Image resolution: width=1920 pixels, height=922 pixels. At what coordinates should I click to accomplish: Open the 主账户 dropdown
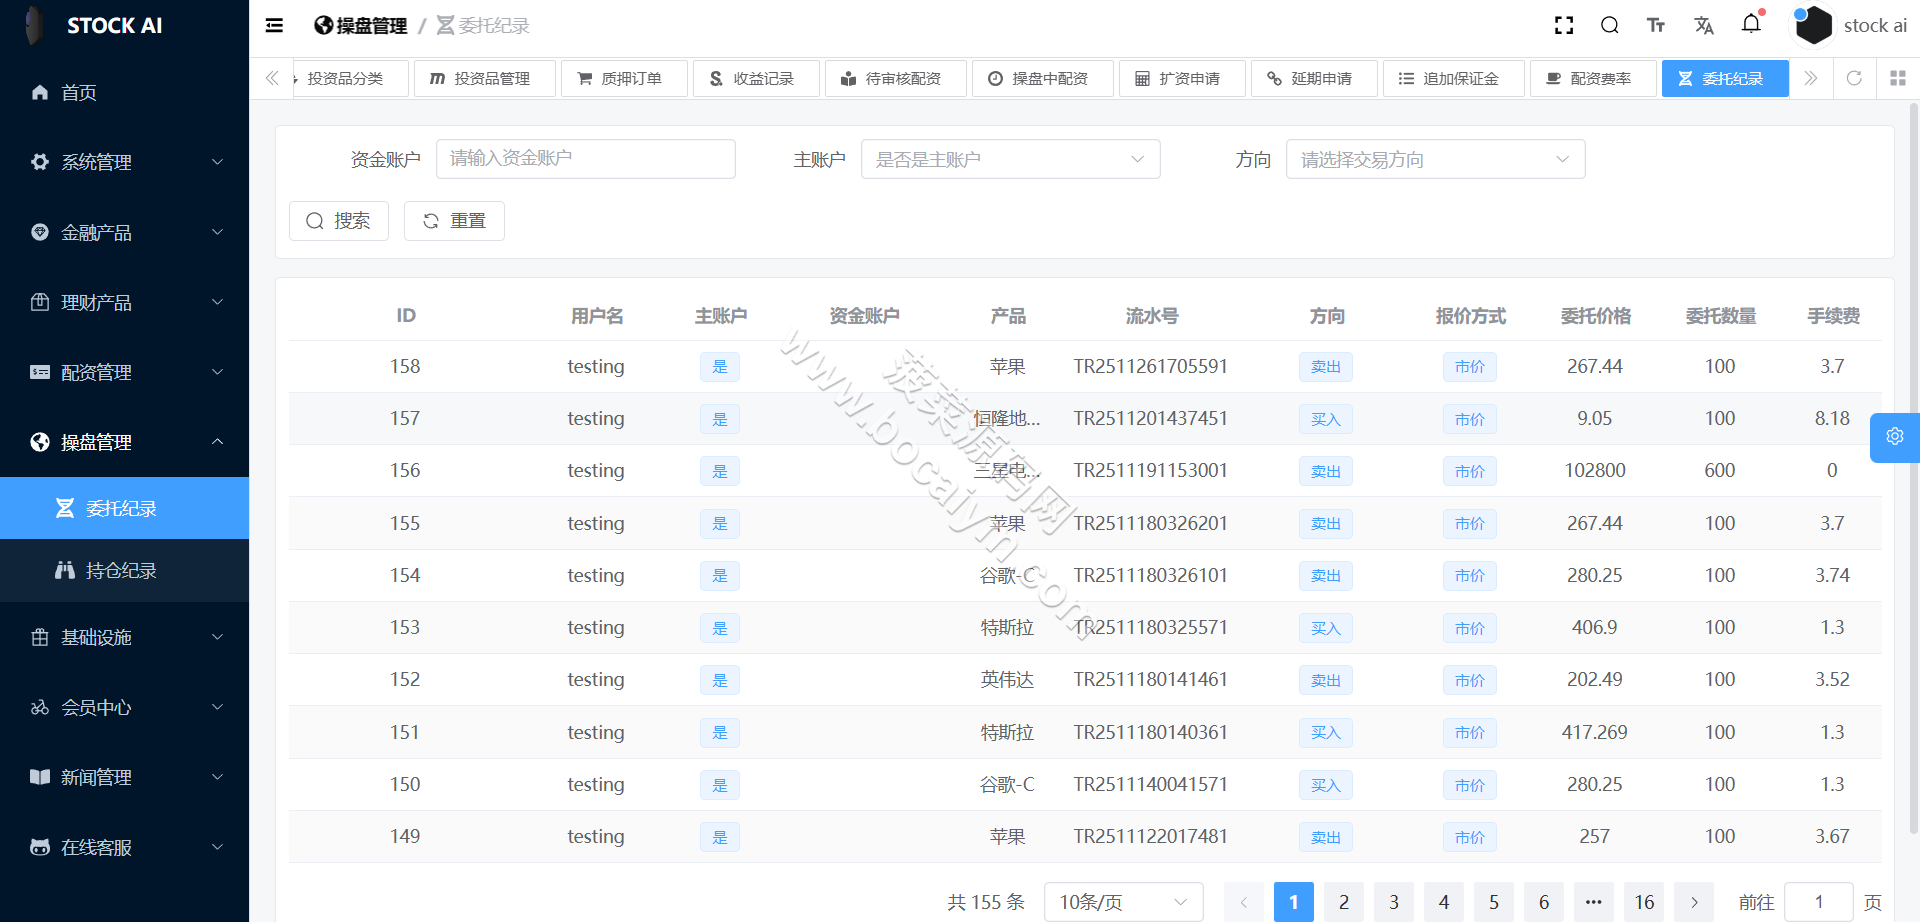pyautogui.click(x=1011, y=159)
